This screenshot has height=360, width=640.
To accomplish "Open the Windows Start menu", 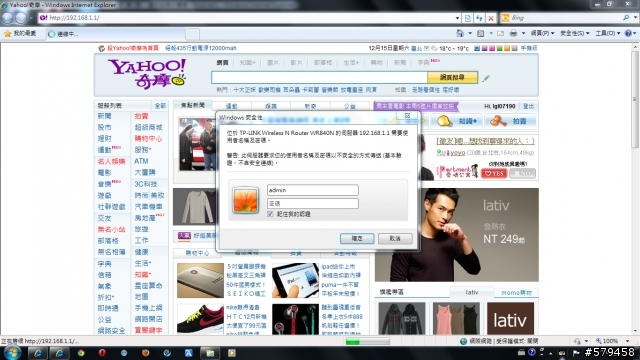I will [x=12, y=352].
